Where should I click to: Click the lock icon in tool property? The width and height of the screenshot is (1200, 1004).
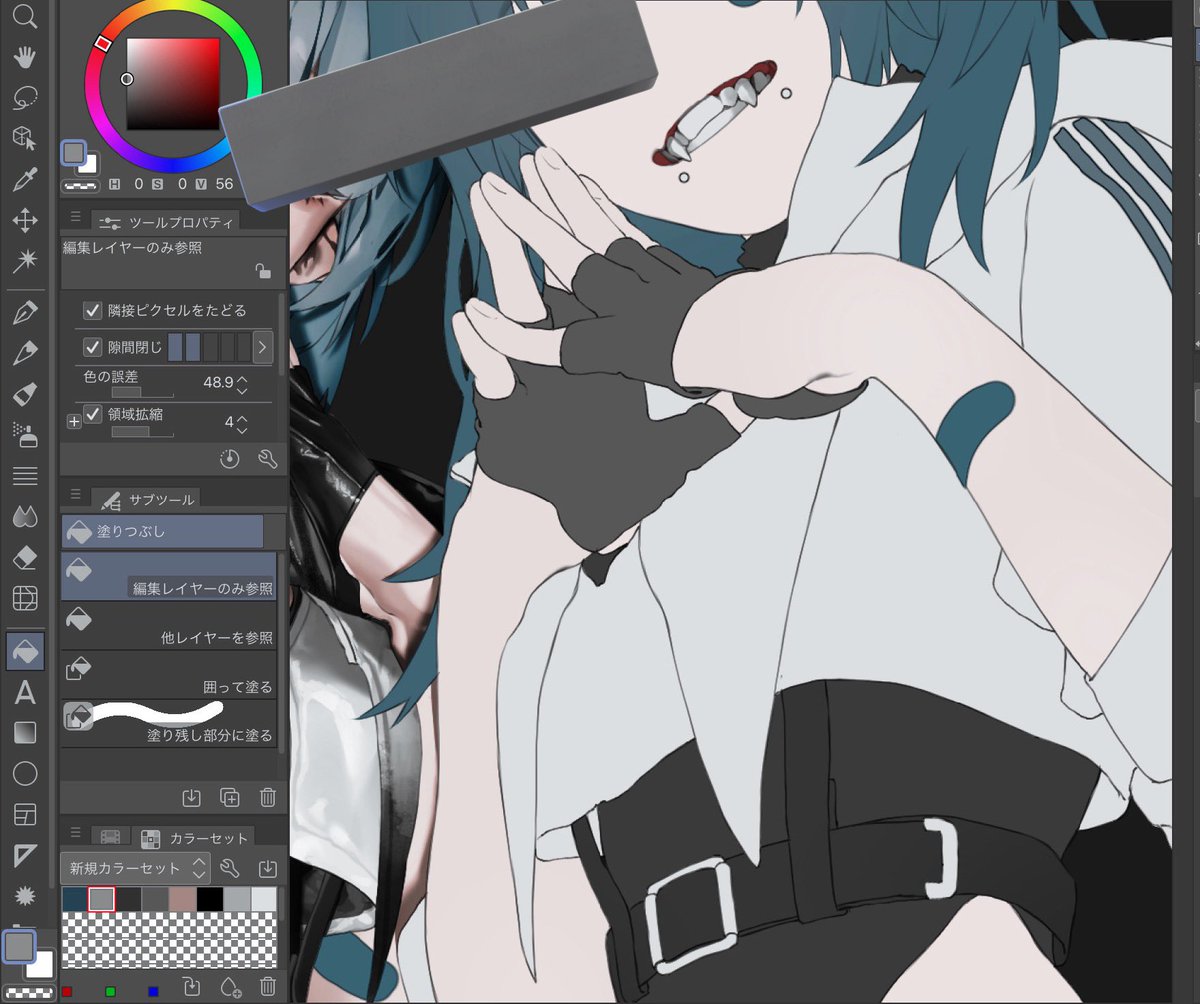pos(262,271)
